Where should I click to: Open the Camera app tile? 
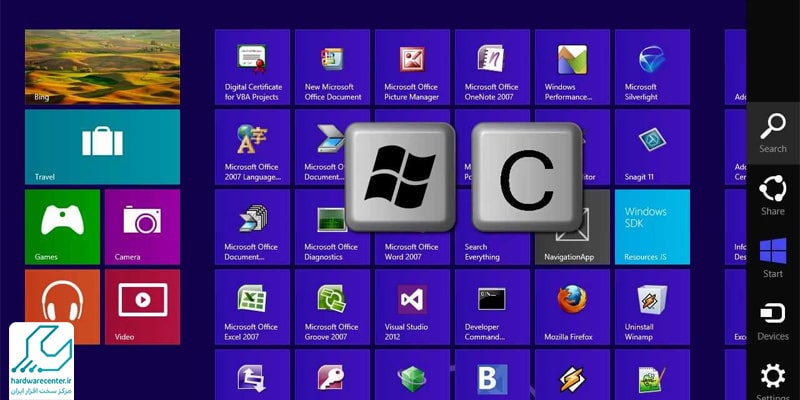[142, 227]
